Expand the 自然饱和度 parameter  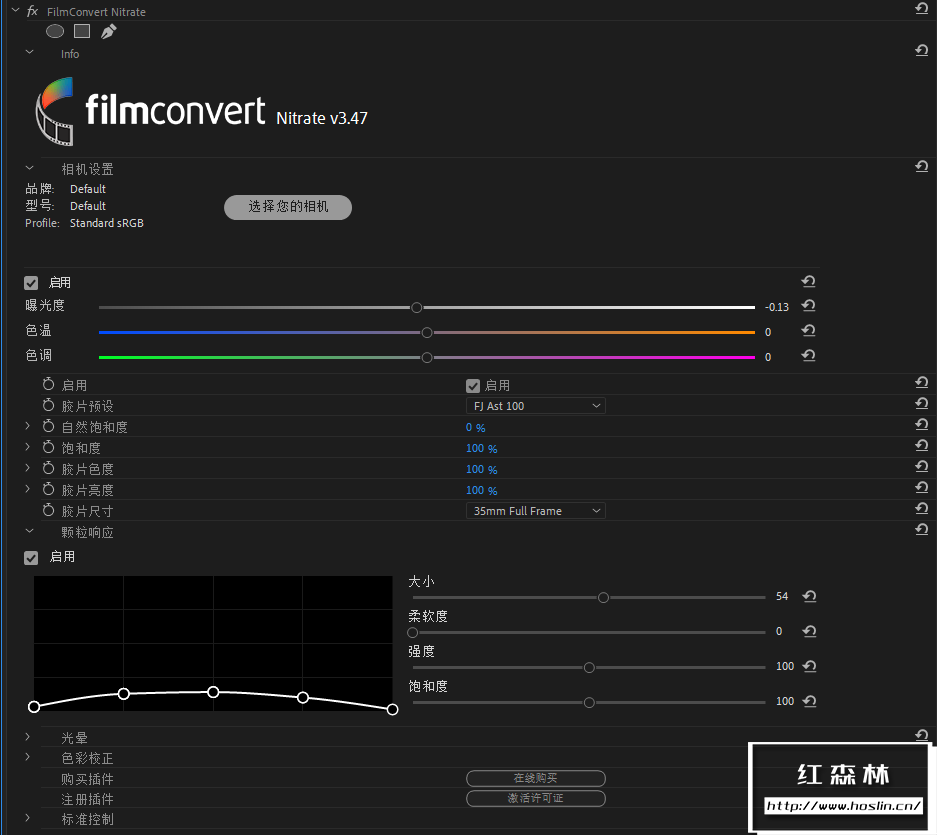(x=27, y=426)
